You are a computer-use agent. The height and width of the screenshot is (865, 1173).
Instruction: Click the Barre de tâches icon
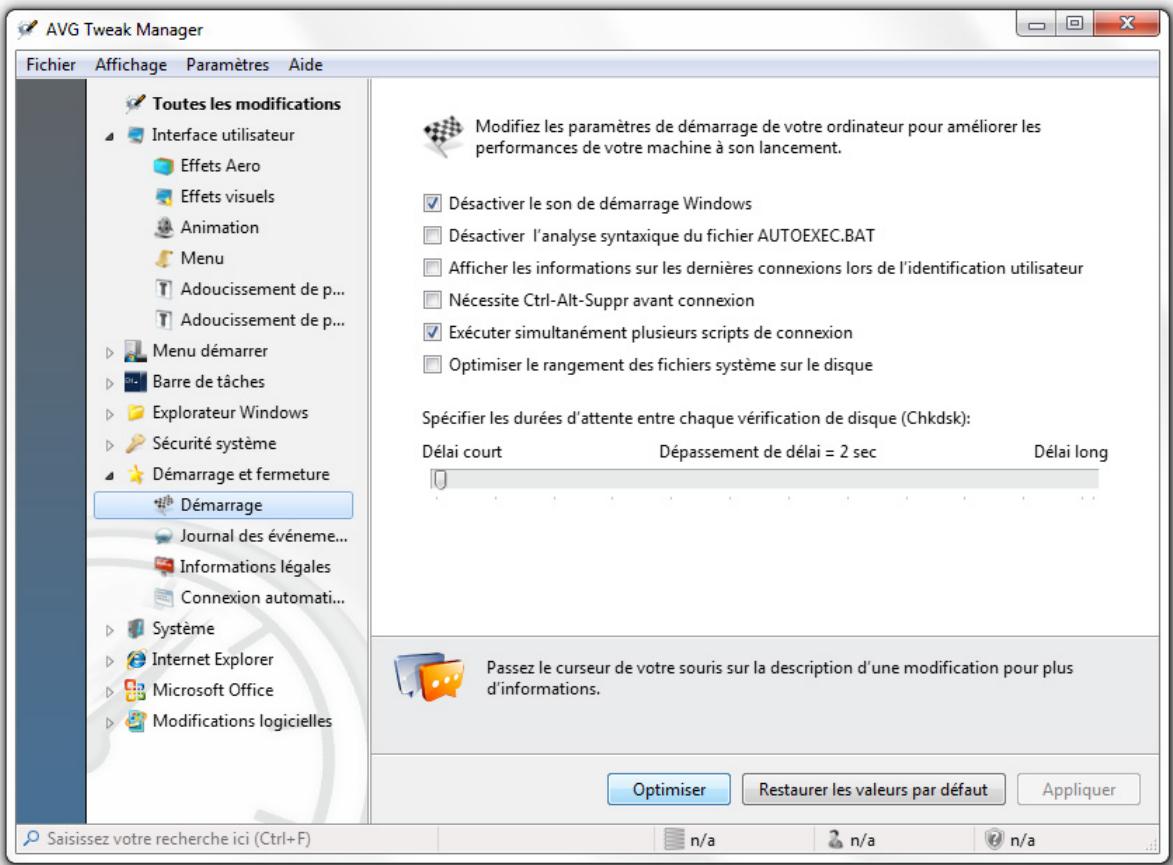[135, 382]
